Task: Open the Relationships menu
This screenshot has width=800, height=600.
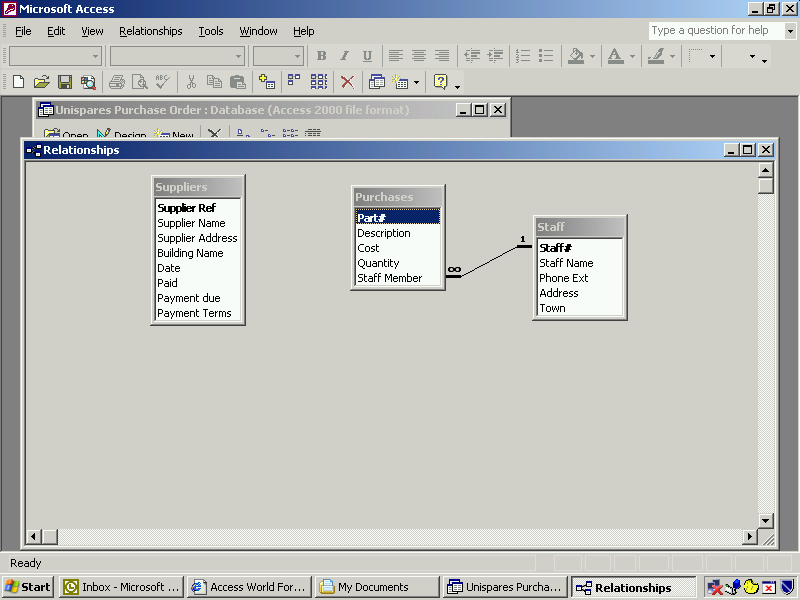Action: pos(150,31)
